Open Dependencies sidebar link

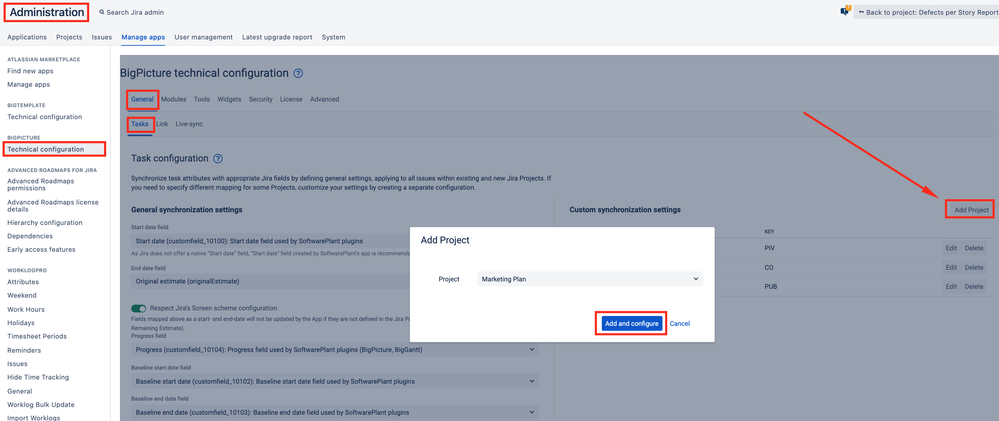30,236
